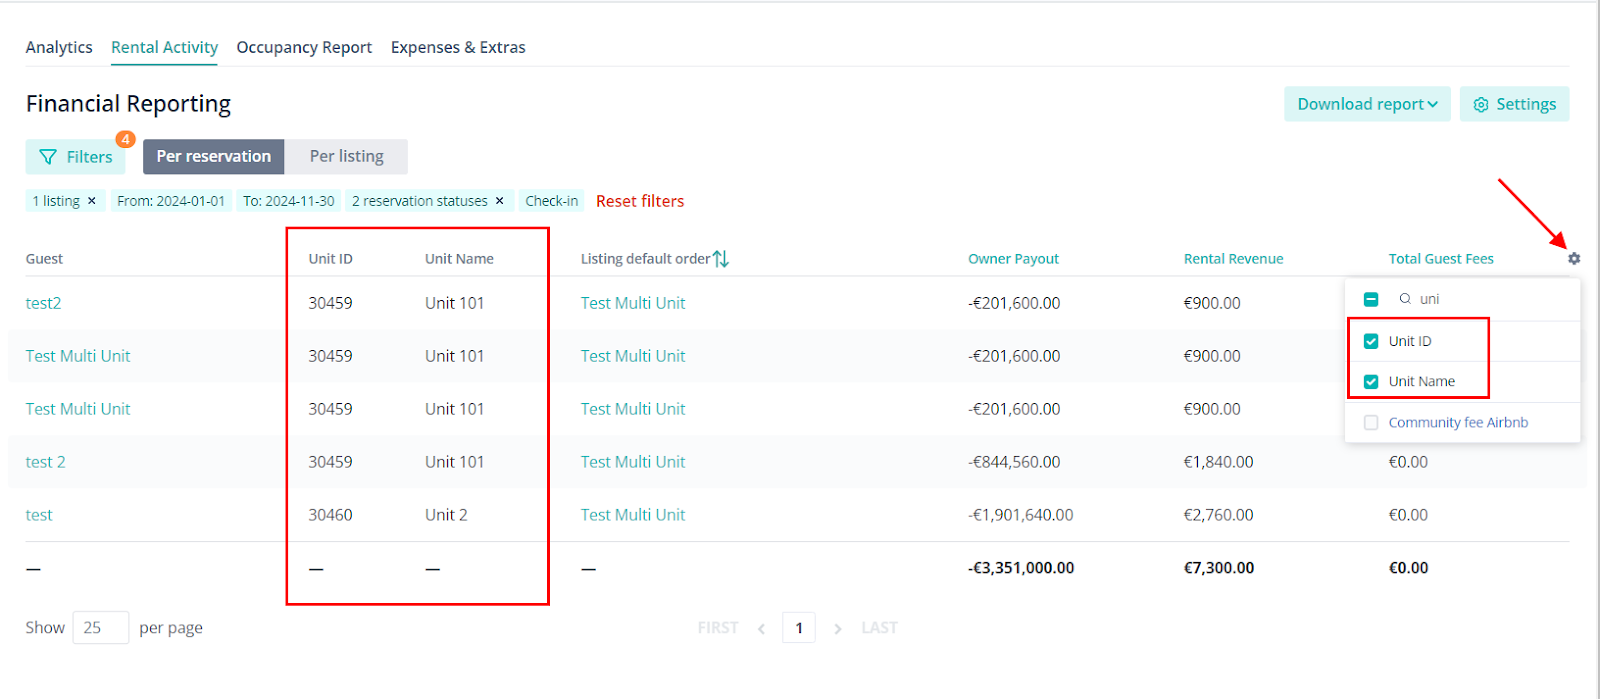Click the Settings button
1600x699 pixels.
(x=1514, y=104)
